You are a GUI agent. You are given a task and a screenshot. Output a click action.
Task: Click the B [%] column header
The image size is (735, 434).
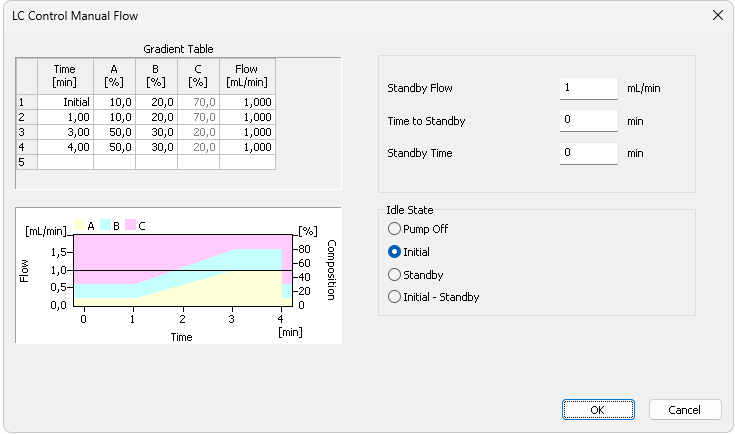pos(157,76)
